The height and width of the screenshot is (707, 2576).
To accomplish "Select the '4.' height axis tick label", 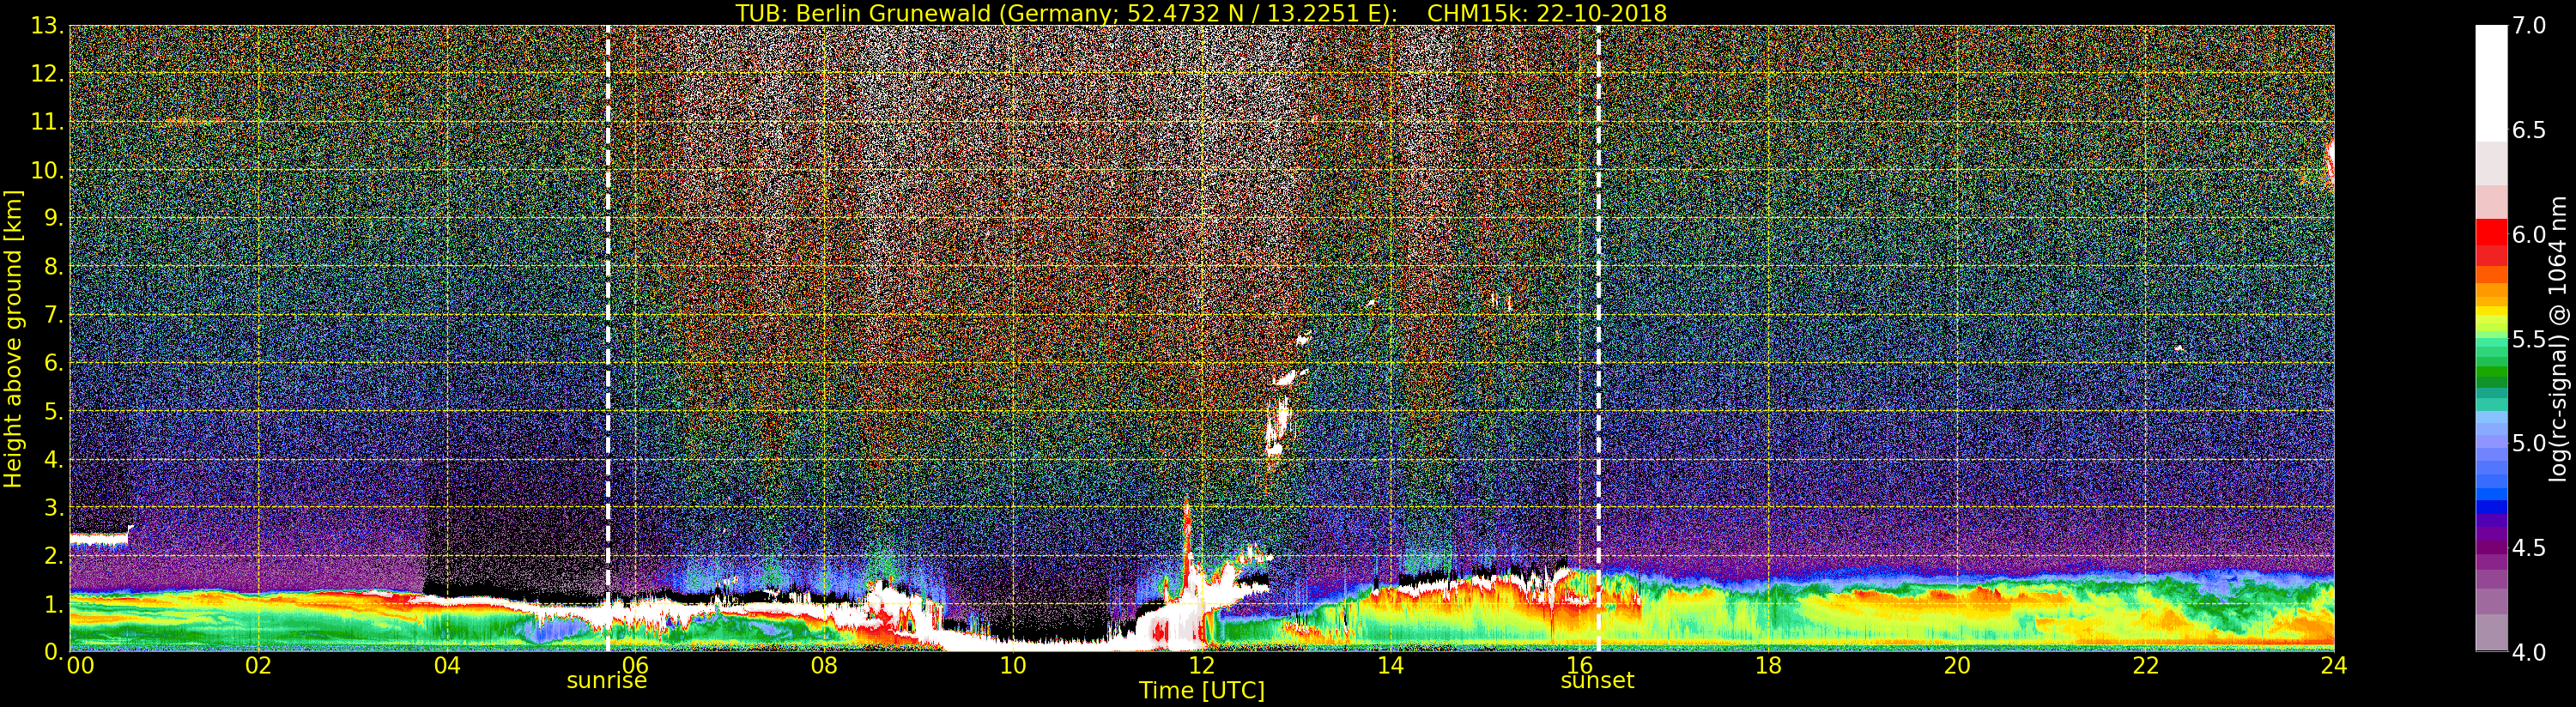I will (x=54, y=460).
